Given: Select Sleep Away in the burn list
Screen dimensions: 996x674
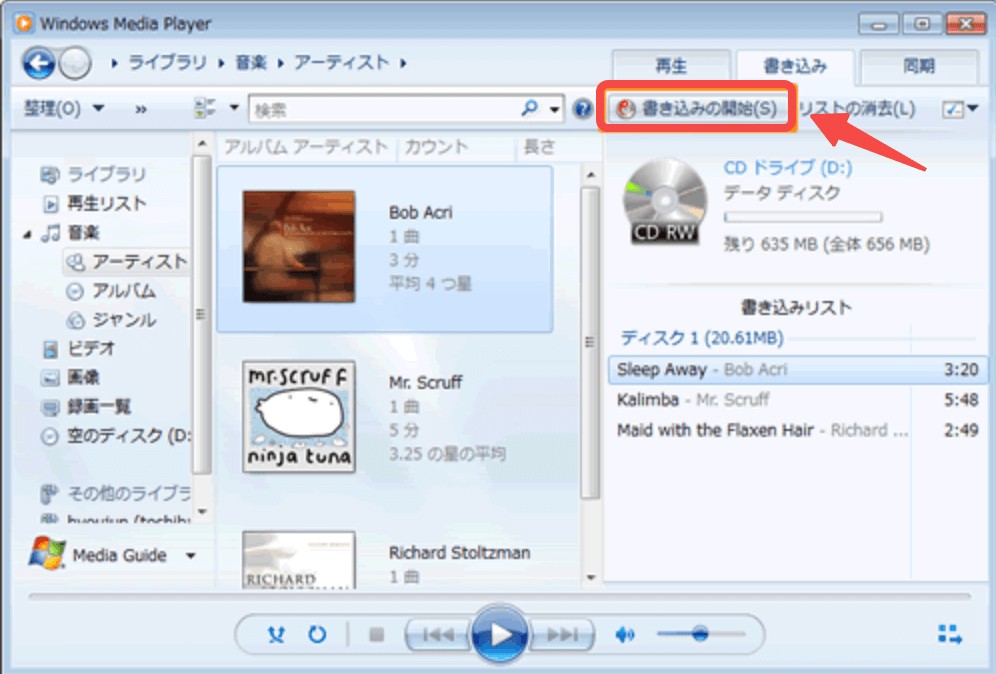Looking at the screenshot, I should (x=798, y=370).
